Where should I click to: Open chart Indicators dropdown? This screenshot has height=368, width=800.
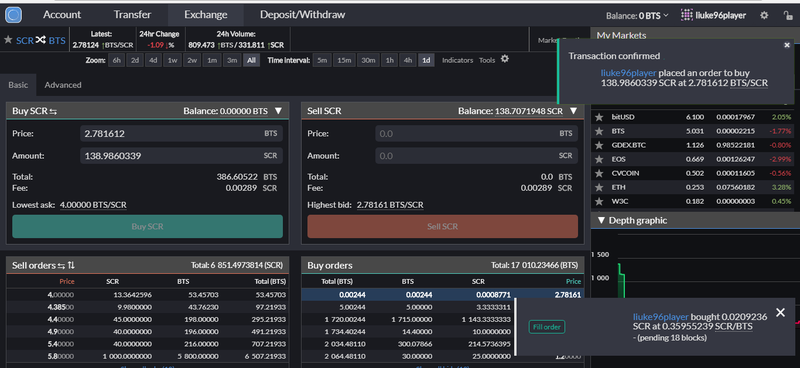point(458,60)
